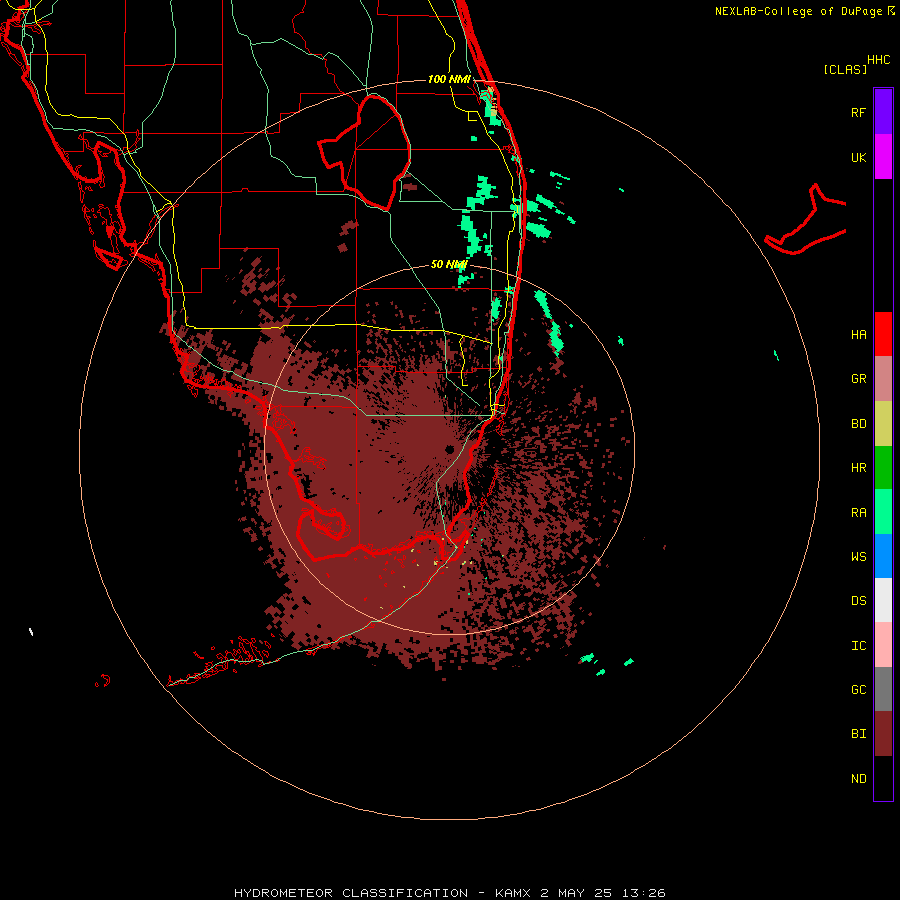Click the WS legend label
This screenshot has width=900, height=900.
point(858,557)
